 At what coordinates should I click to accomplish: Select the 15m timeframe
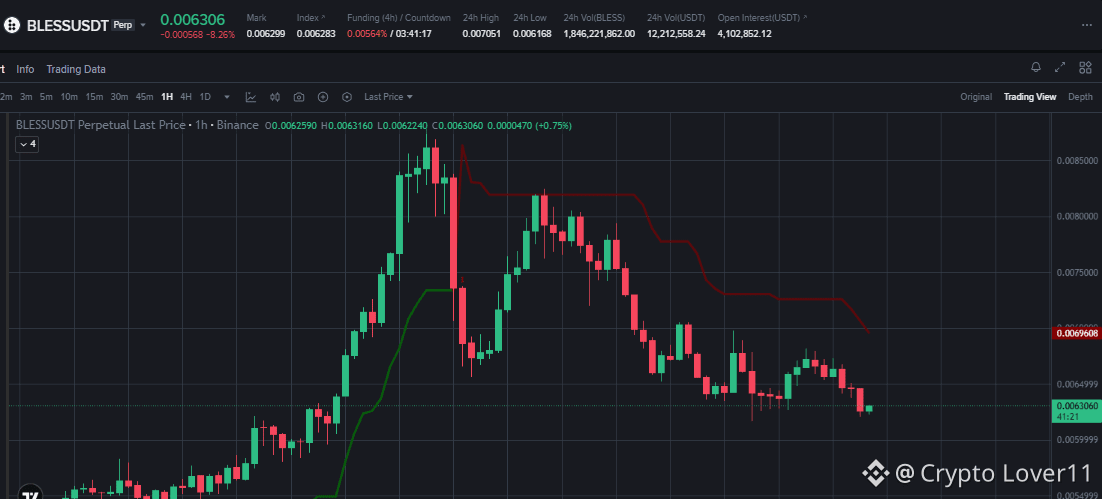94,97
